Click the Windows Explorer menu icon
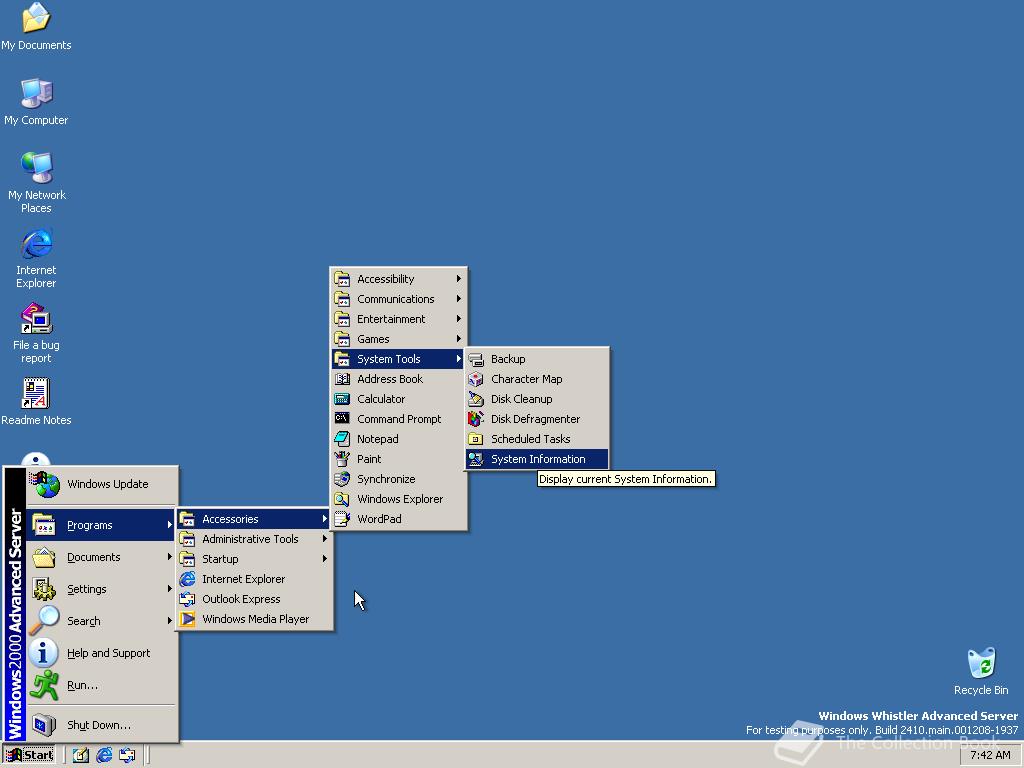Screen dimensions: 1024x768 [342, 500]
